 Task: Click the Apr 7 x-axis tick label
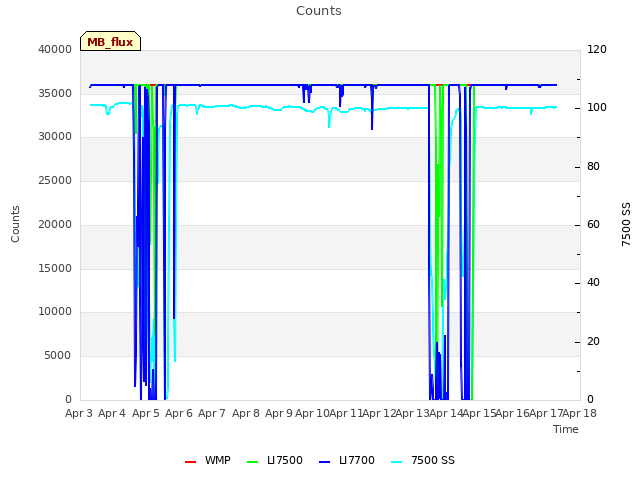212,413
